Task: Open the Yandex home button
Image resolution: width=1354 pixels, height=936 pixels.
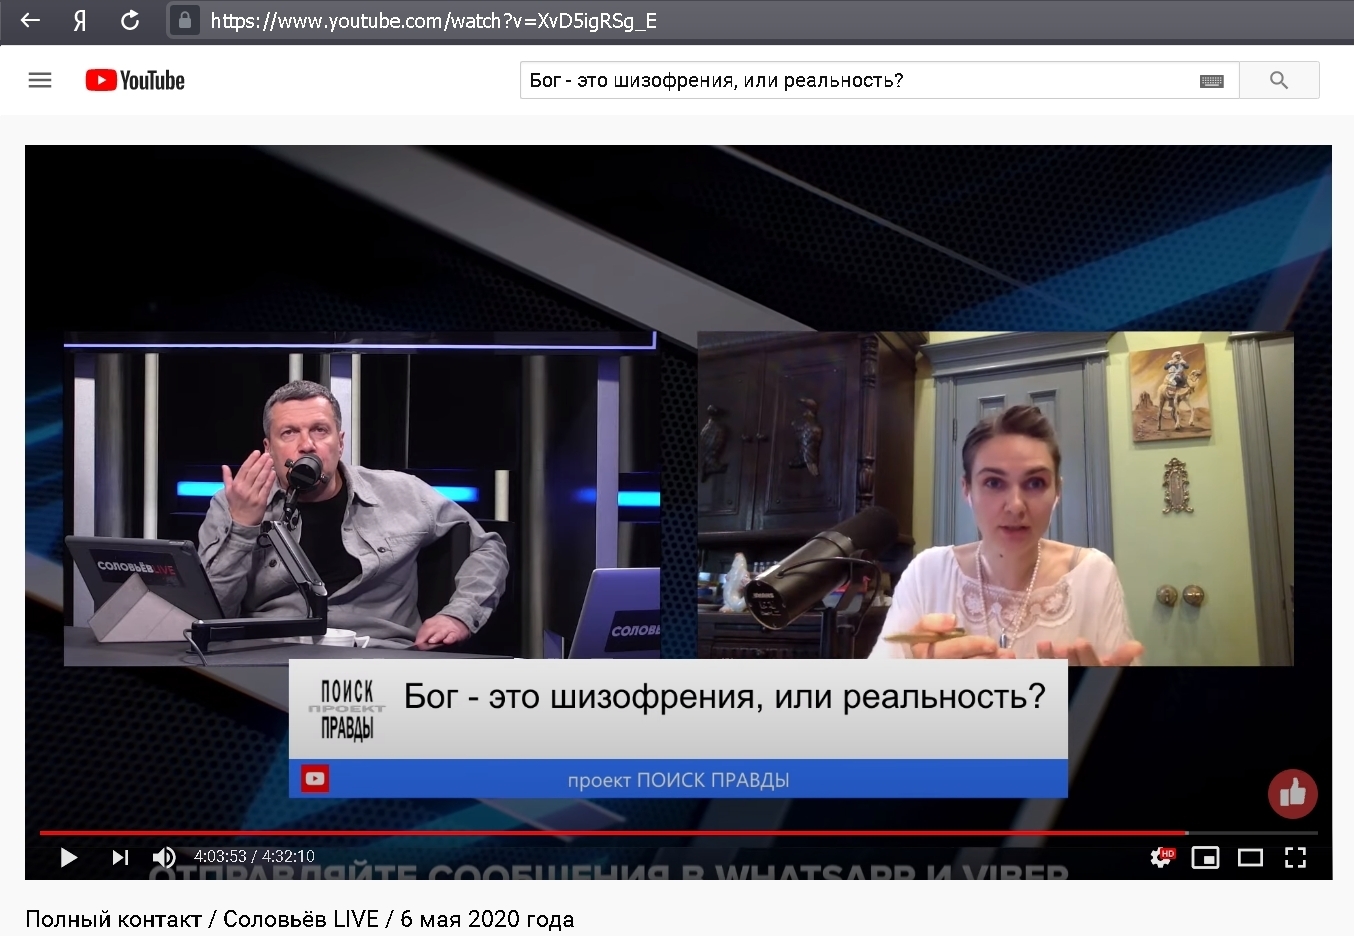Action: click(x=80, y=21)
